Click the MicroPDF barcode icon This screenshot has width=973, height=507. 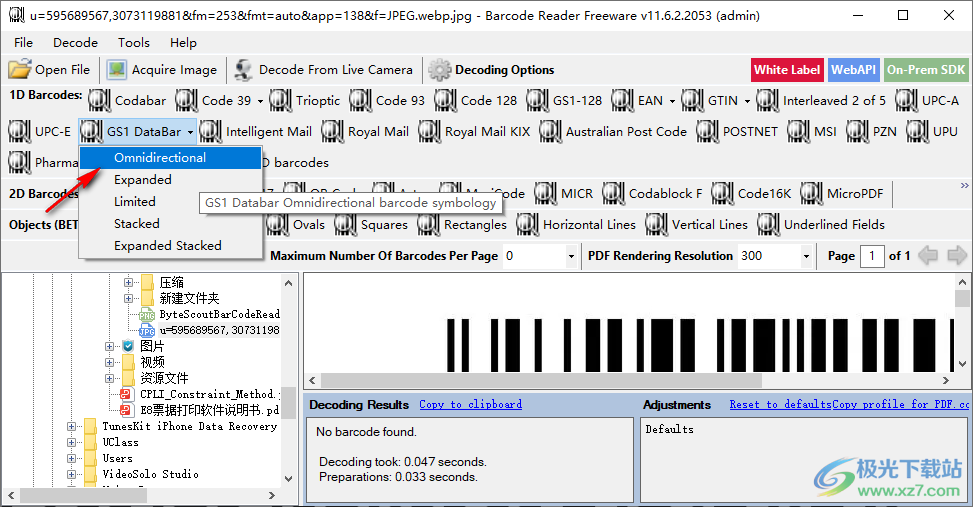[x=812, y=194]
